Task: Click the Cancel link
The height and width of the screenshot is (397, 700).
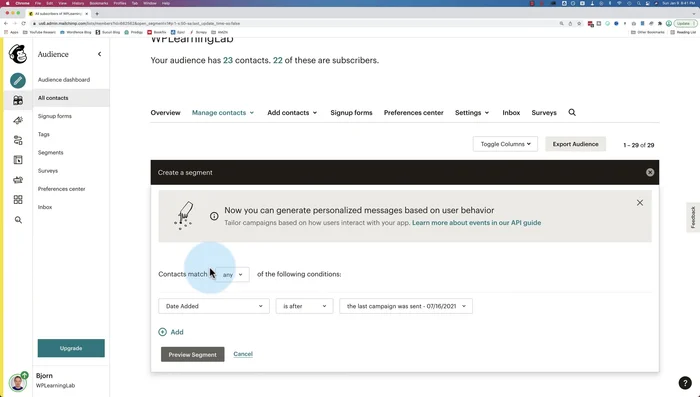Action: (243, 354)
